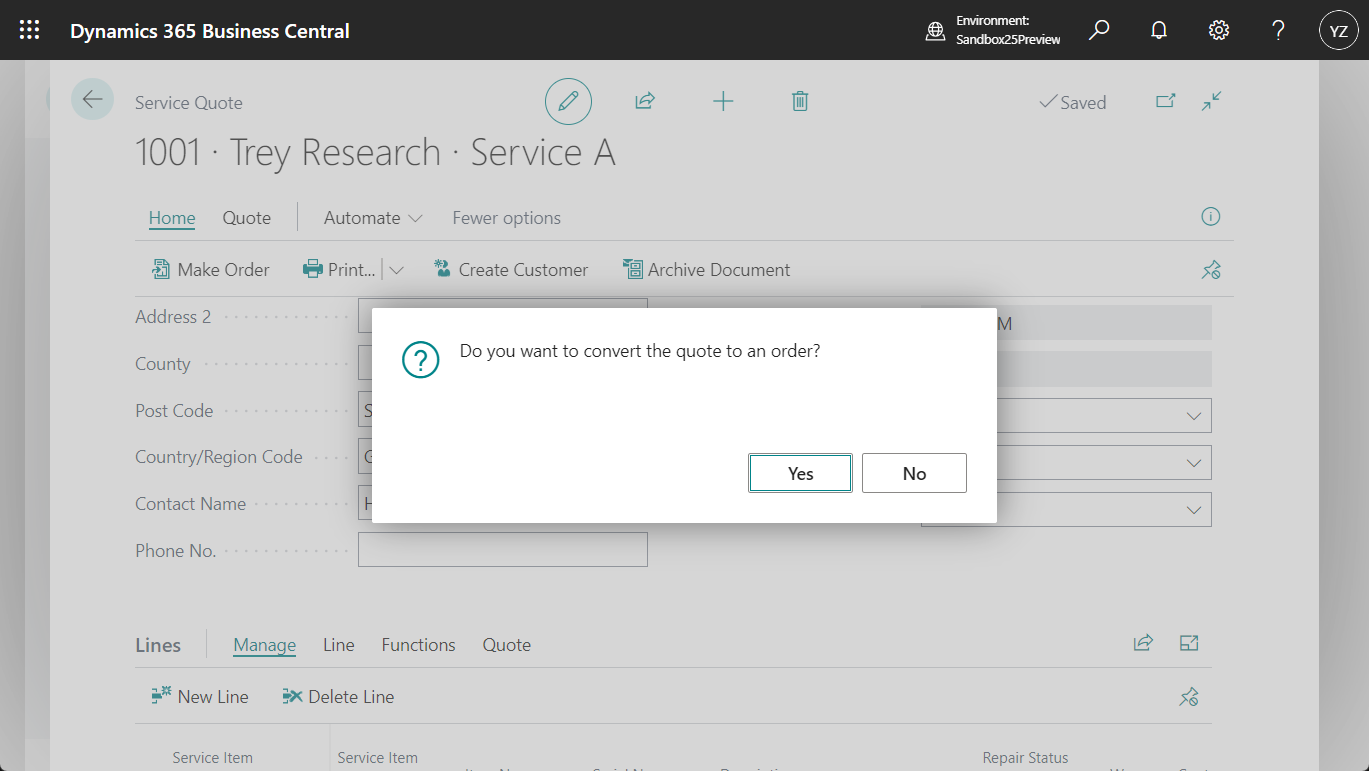1369x771 pixels.
Task: Switch to the Quote ribbon tab
Action: click(246, 217)
